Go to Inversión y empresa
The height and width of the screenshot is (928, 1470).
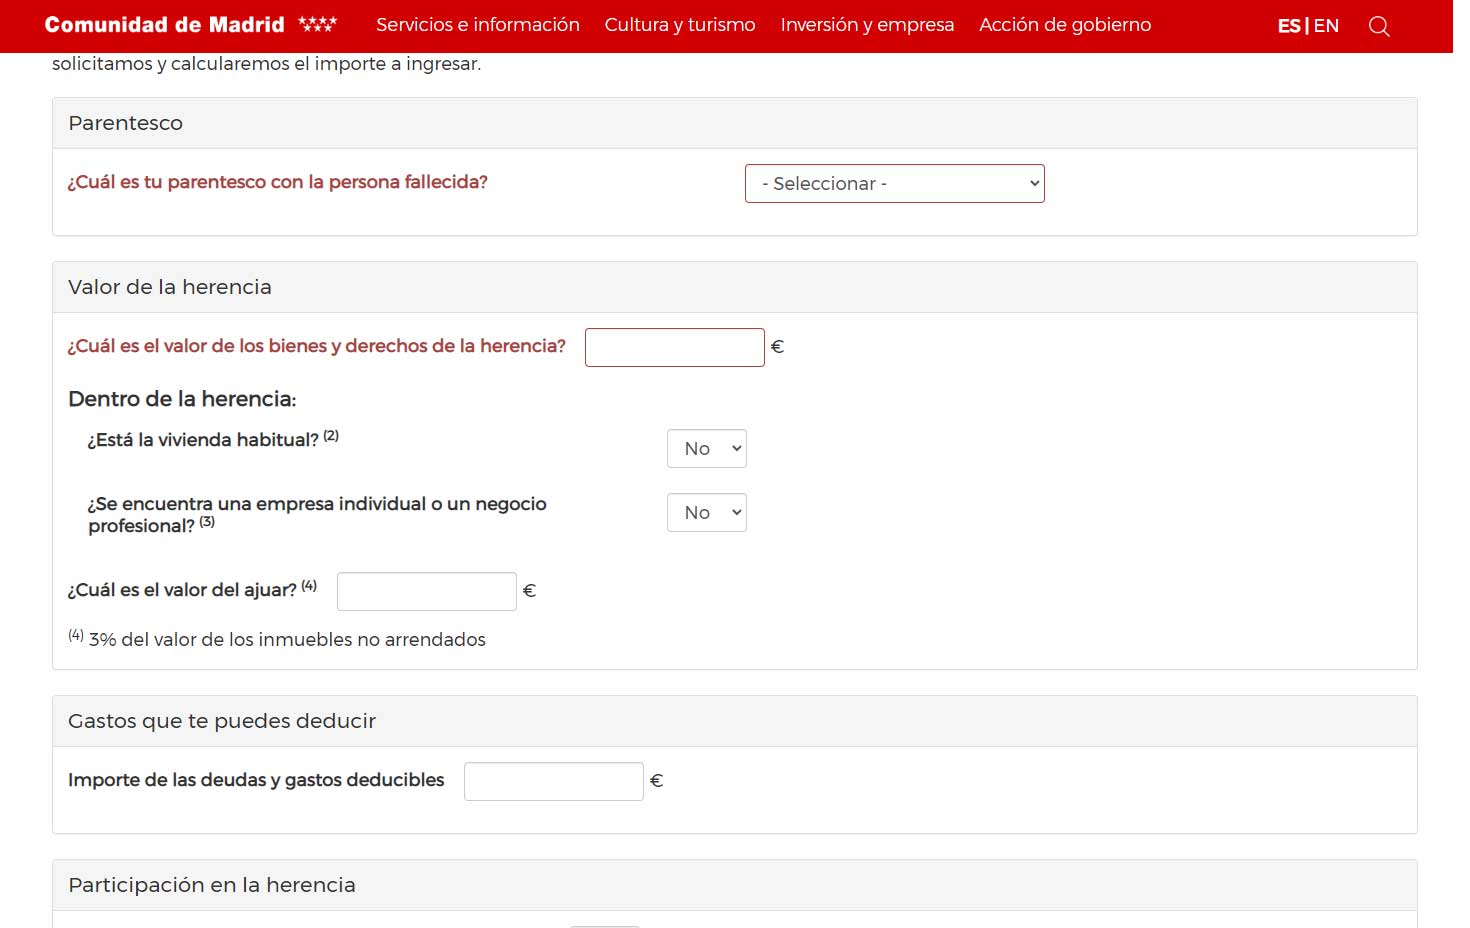[866, 25]
